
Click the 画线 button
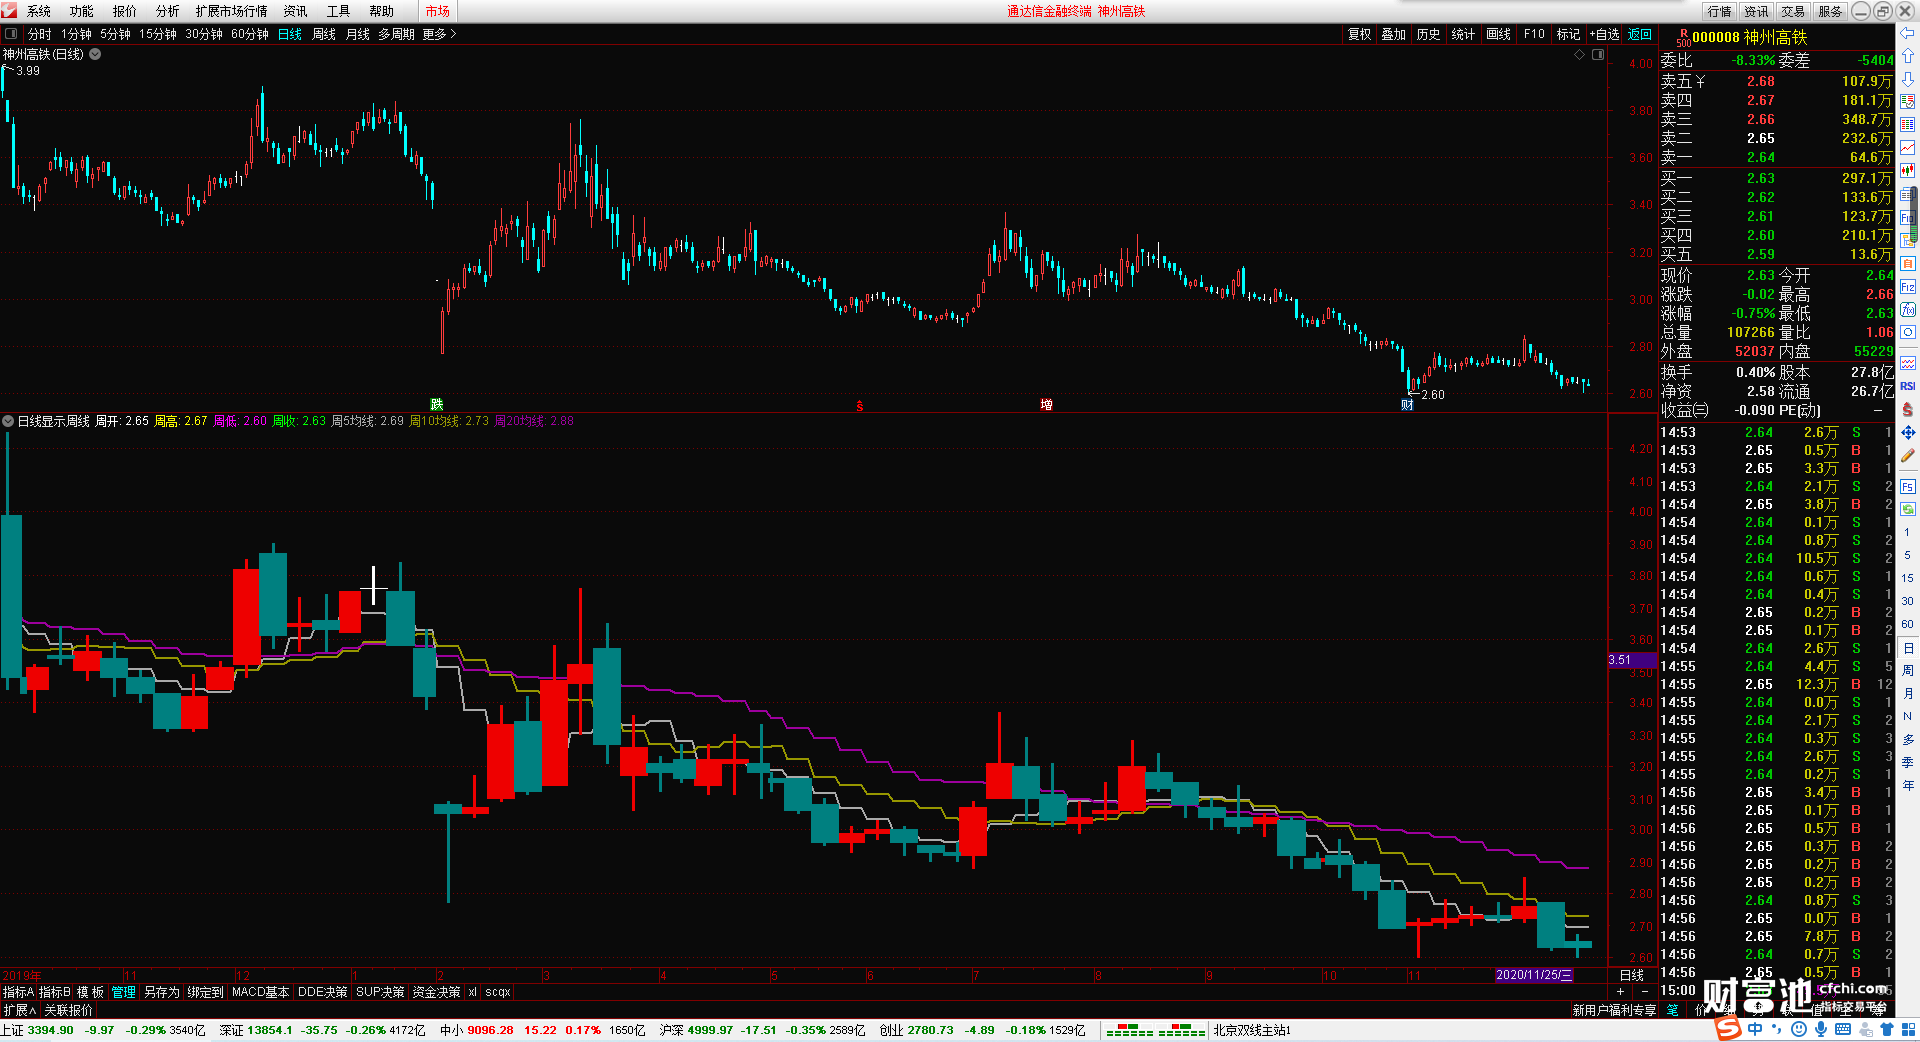point(1498,34)
